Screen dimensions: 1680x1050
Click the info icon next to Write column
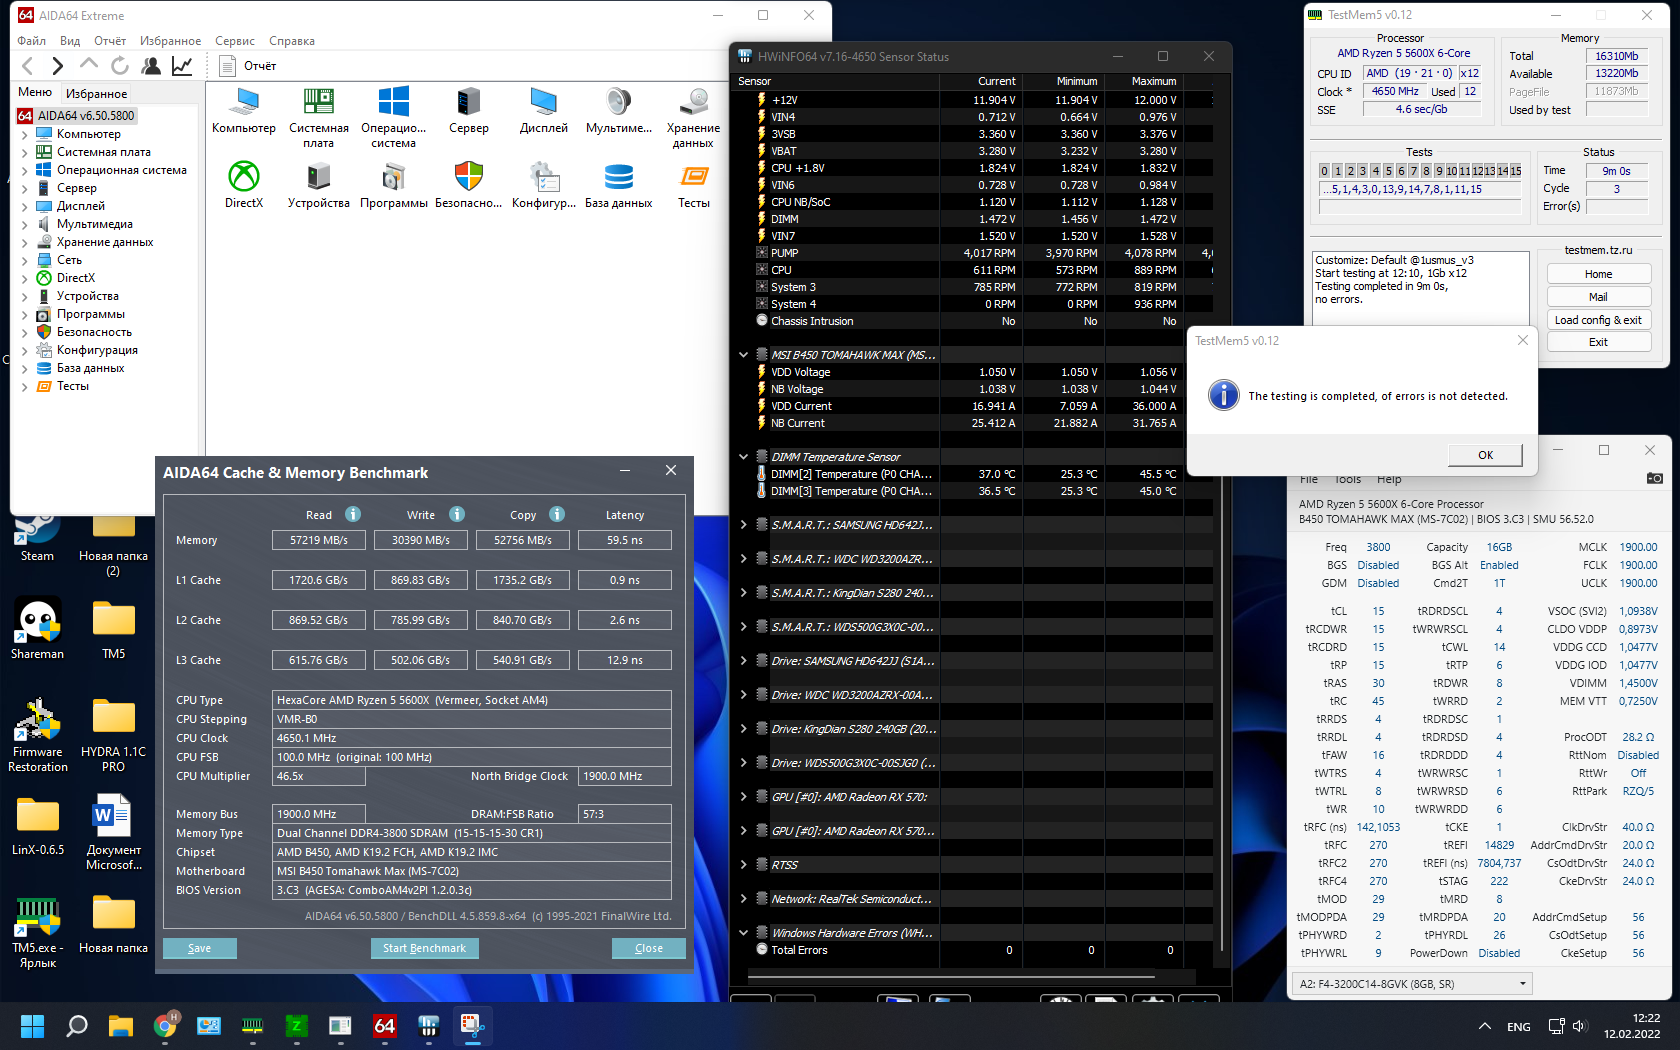457,514
